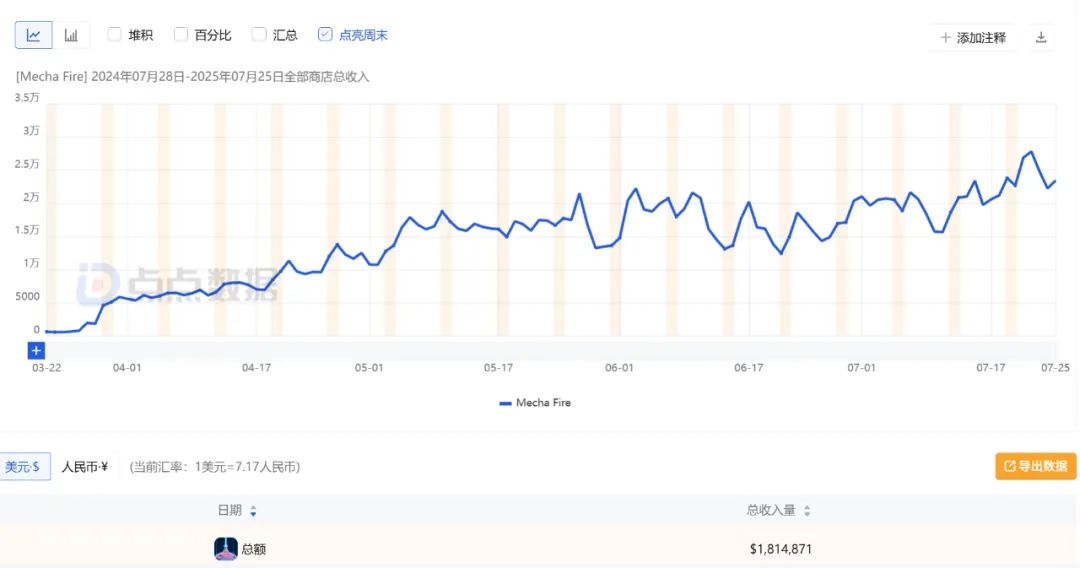Enable the 百分比 checkbox

[x=181, y=34]
